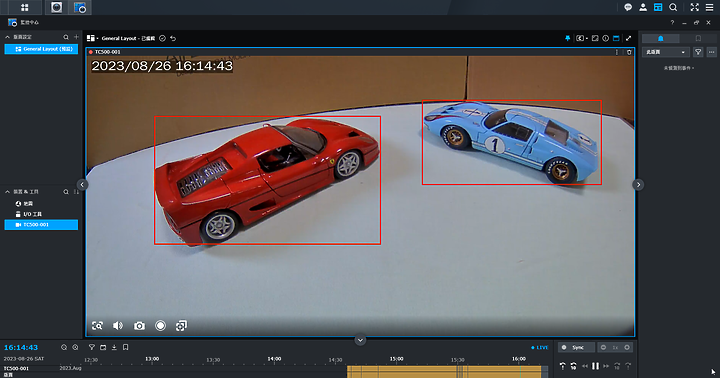This screenshot has height=378, width=720.
Task: Click the bell alerts tab in the right panel
Action: pyautogui.click(x=660, y=39)
